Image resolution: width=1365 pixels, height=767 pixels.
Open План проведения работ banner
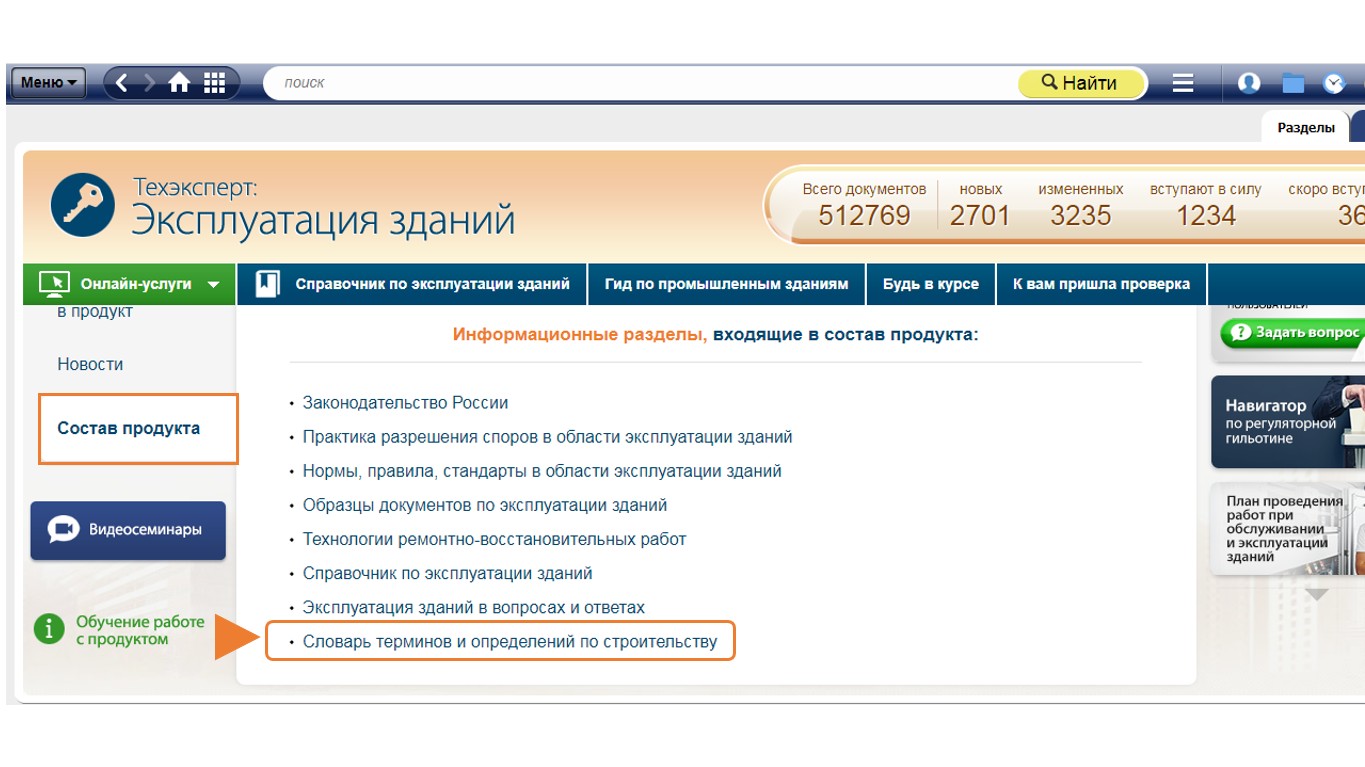pyautogui.click(x=1288, y=529)
